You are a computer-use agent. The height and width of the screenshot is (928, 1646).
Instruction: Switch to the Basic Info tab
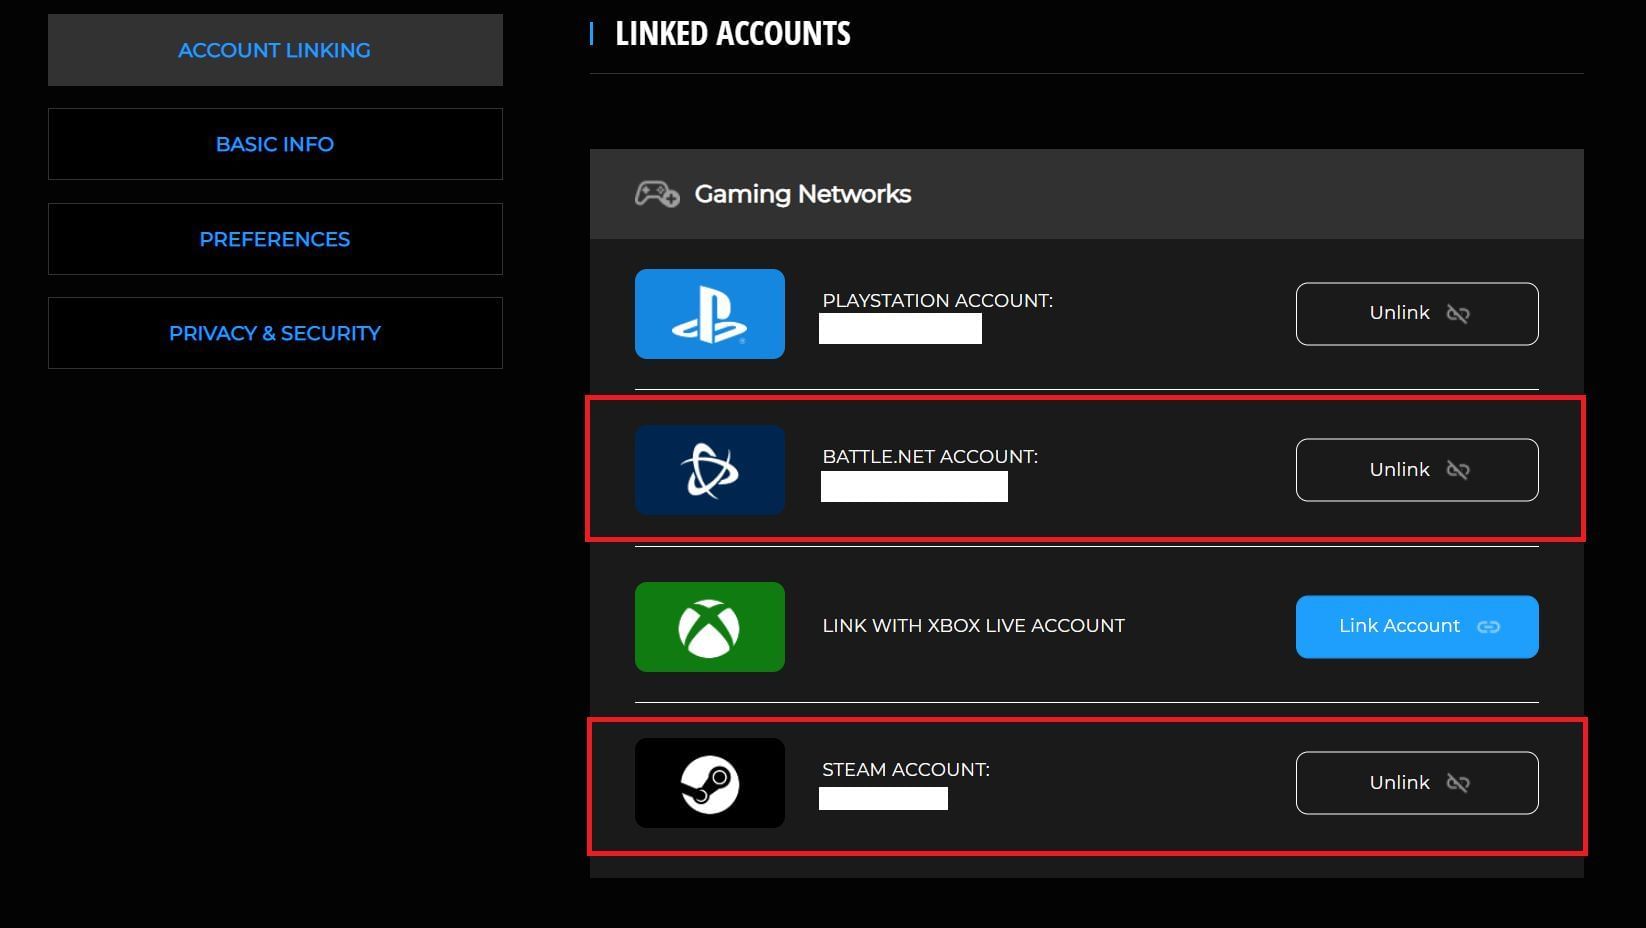(274, 144)
